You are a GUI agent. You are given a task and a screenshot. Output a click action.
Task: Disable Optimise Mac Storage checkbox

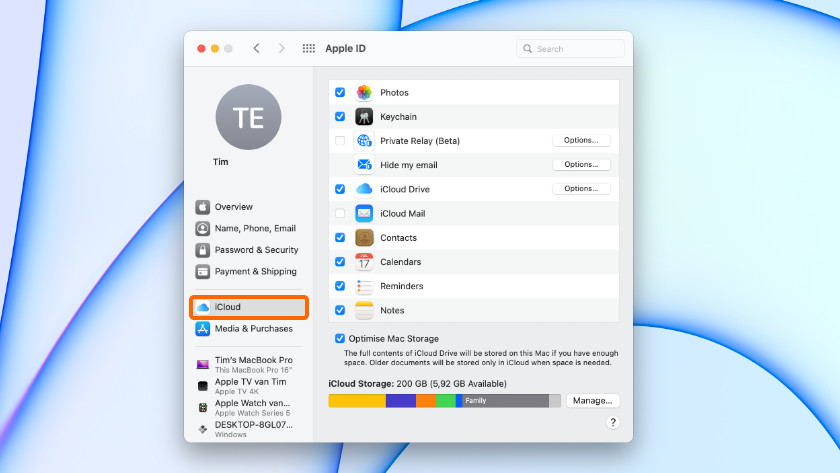click(x=340, y=339)
